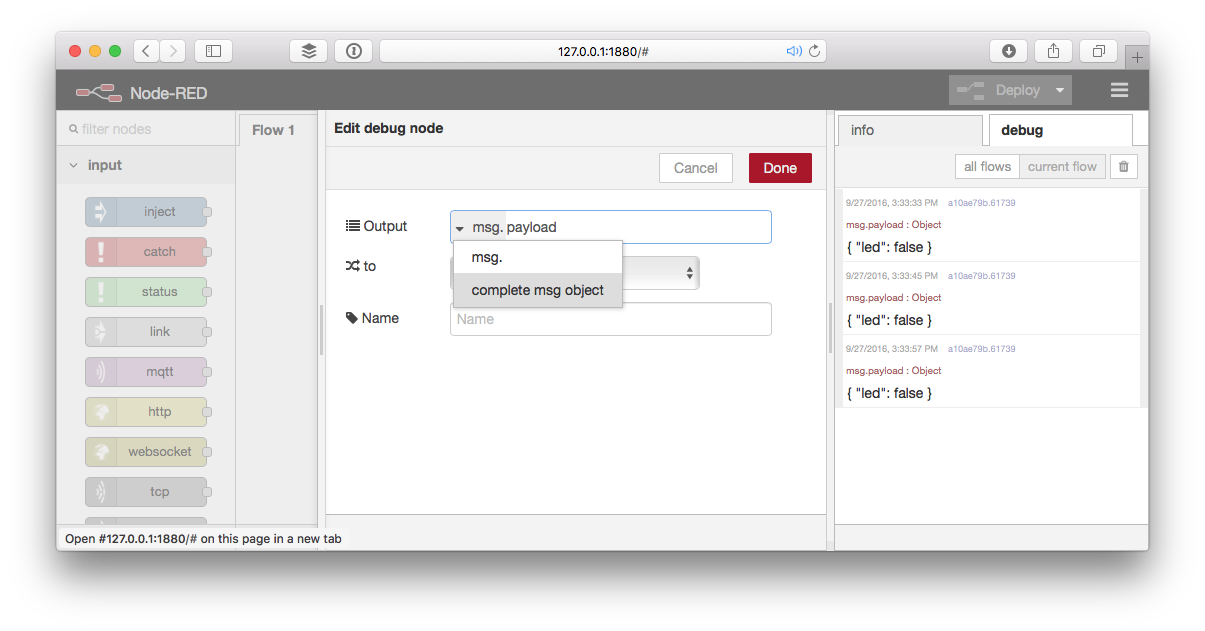Select the tcp node in the palette
Image resolution: width=1205 pixels, height=631 pixels.
146,492
